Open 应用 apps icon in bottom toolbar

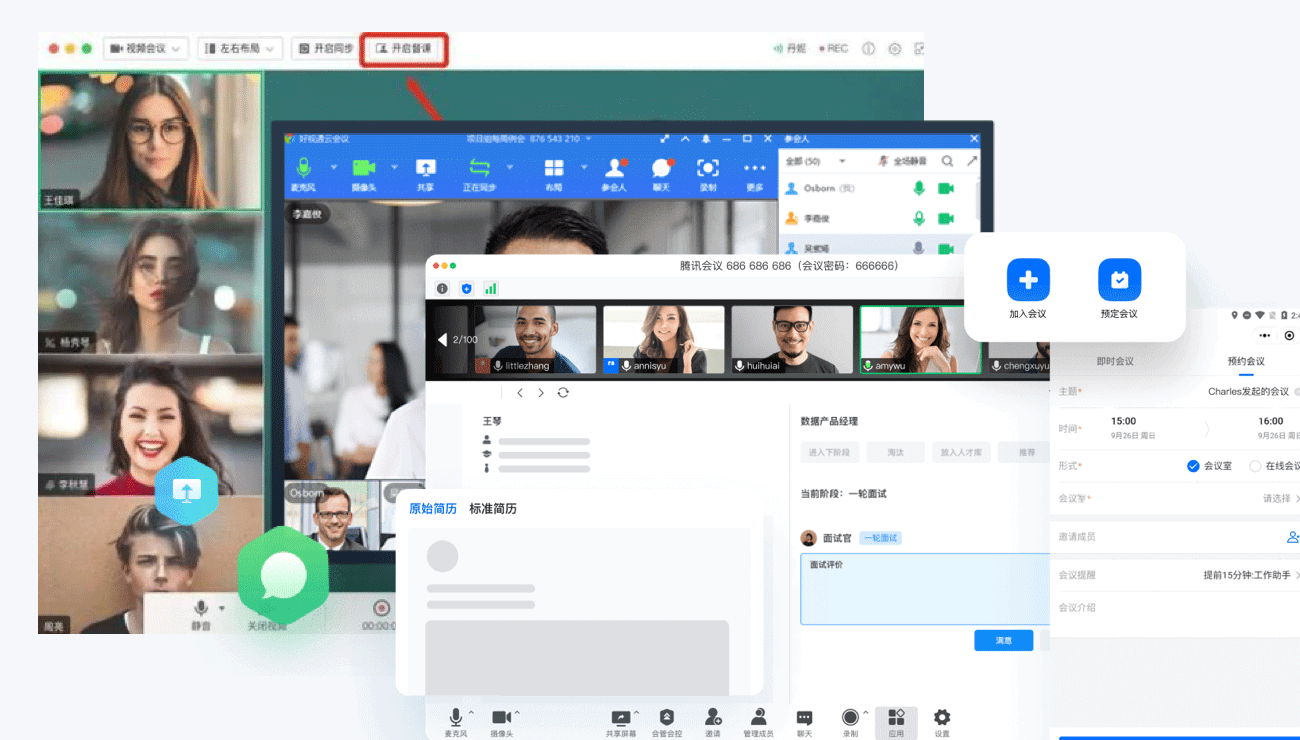[x=896, y=718]
